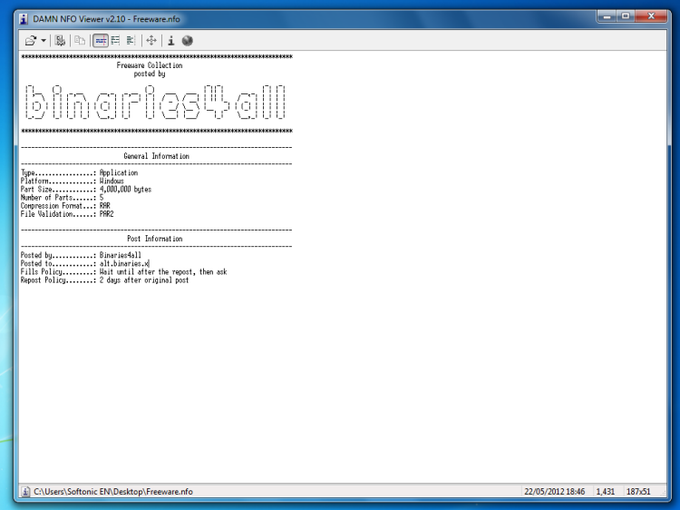
Task: Toggle the highlighted center-align view button
Action: pyautogui.click(x=101, y=41)
